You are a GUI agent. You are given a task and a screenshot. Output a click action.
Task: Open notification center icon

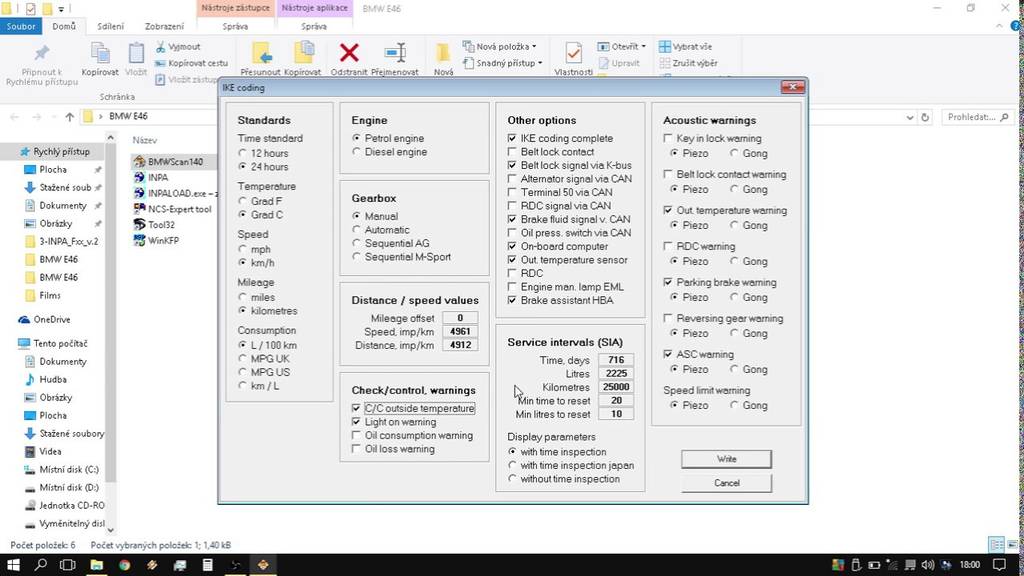[999, 565]
